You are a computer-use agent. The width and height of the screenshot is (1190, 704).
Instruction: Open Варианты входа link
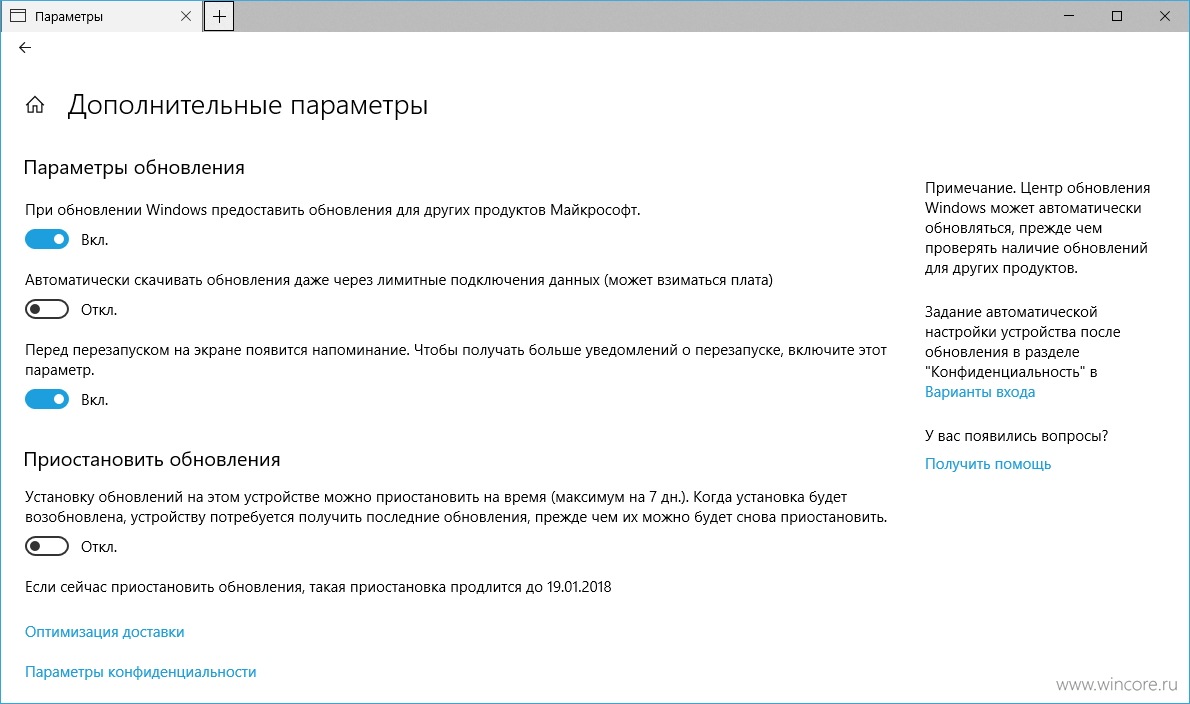point(980,392)
